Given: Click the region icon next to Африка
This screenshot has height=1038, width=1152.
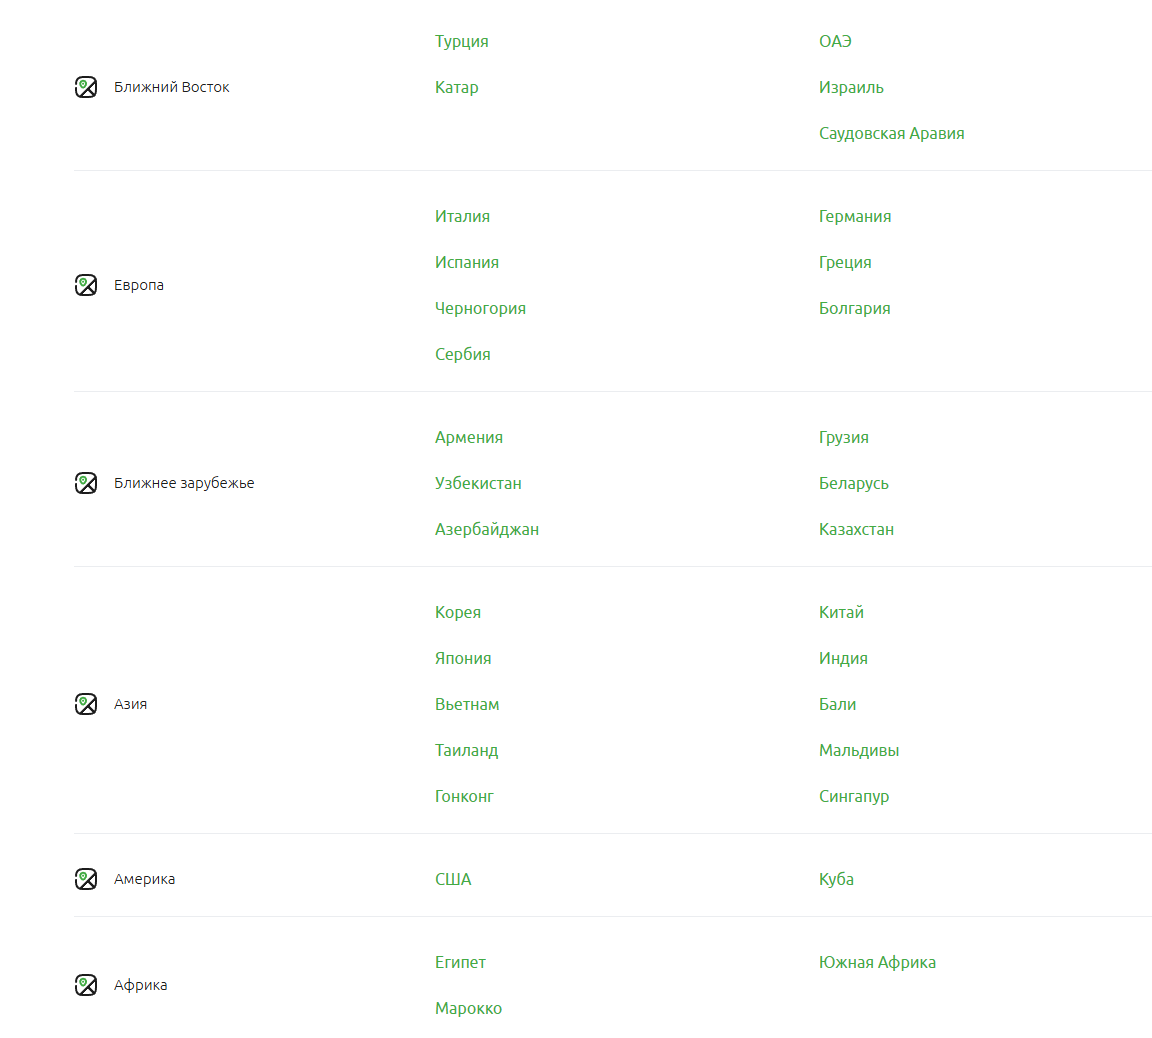Looking at the screenshot, I should tap(86, 985).
